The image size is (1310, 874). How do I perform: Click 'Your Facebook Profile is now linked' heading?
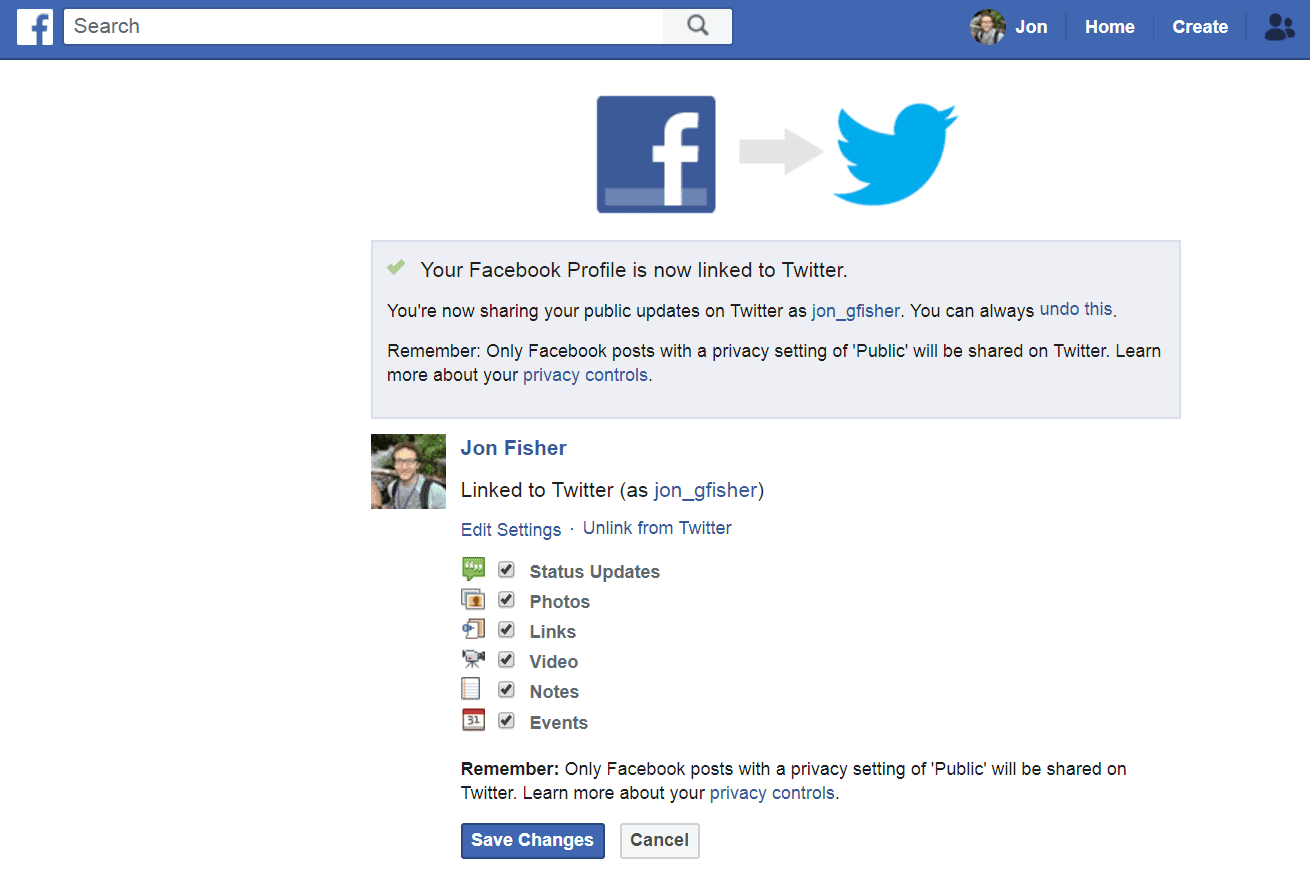click(634, 270)
